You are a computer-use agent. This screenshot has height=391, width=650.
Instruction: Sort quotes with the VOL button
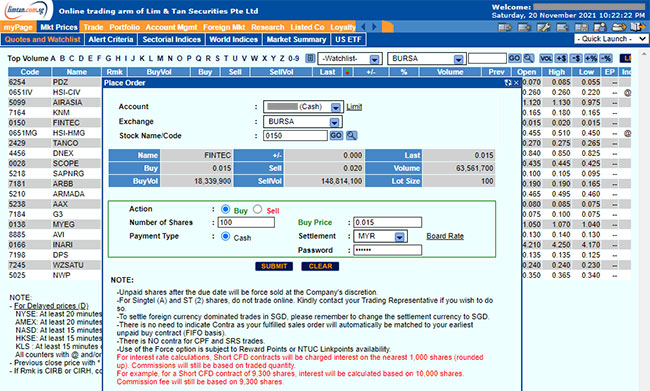click(x=546, y=58)
